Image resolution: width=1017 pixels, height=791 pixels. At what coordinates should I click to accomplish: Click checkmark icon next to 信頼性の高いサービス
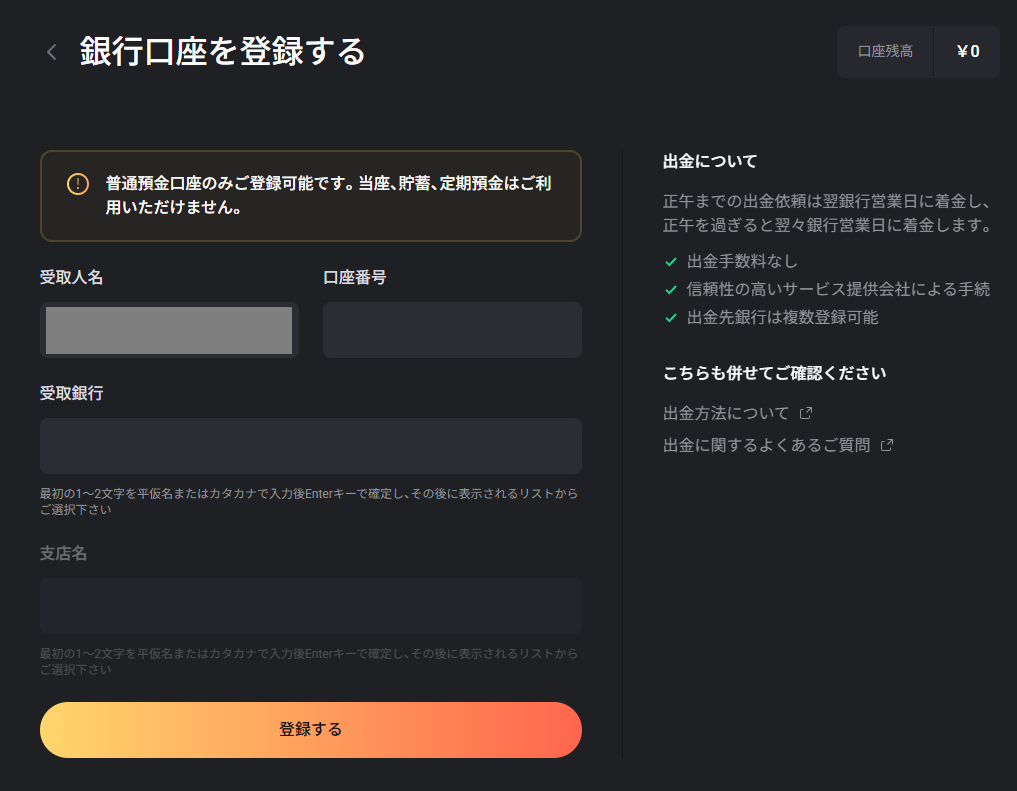(671, 290)
